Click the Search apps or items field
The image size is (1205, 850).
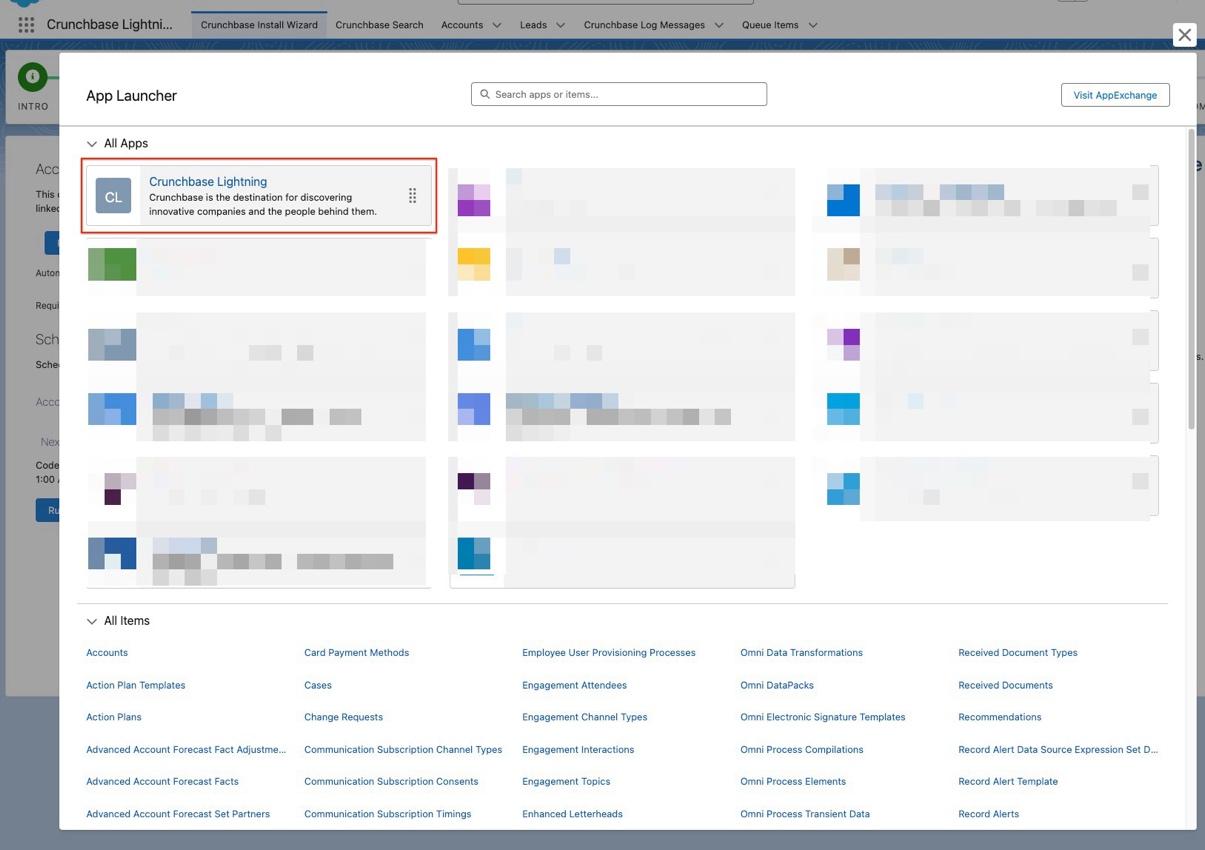619,94
